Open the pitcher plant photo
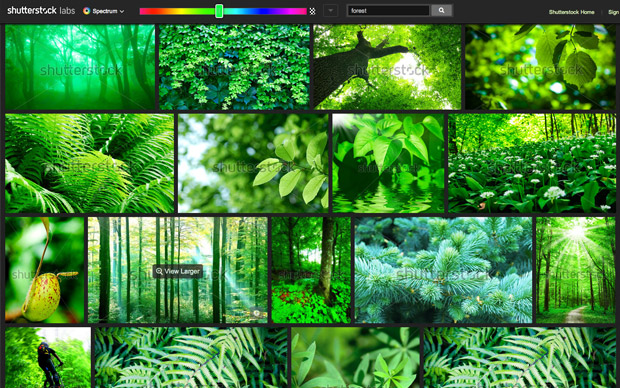Viewport: 620px width, 388px height. coord(45,270)
